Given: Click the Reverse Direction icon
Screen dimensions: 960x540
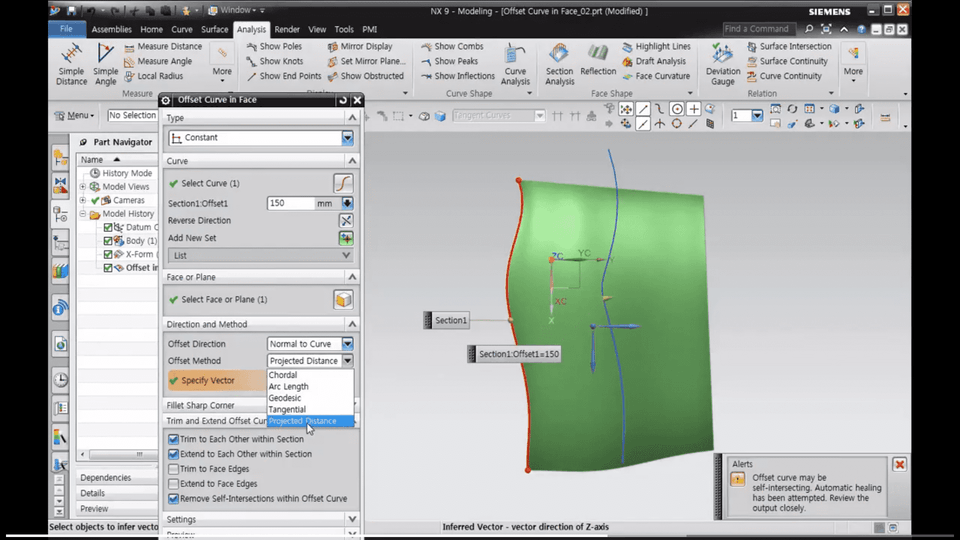Looking at the screenshot, I should tap(346, 220).
